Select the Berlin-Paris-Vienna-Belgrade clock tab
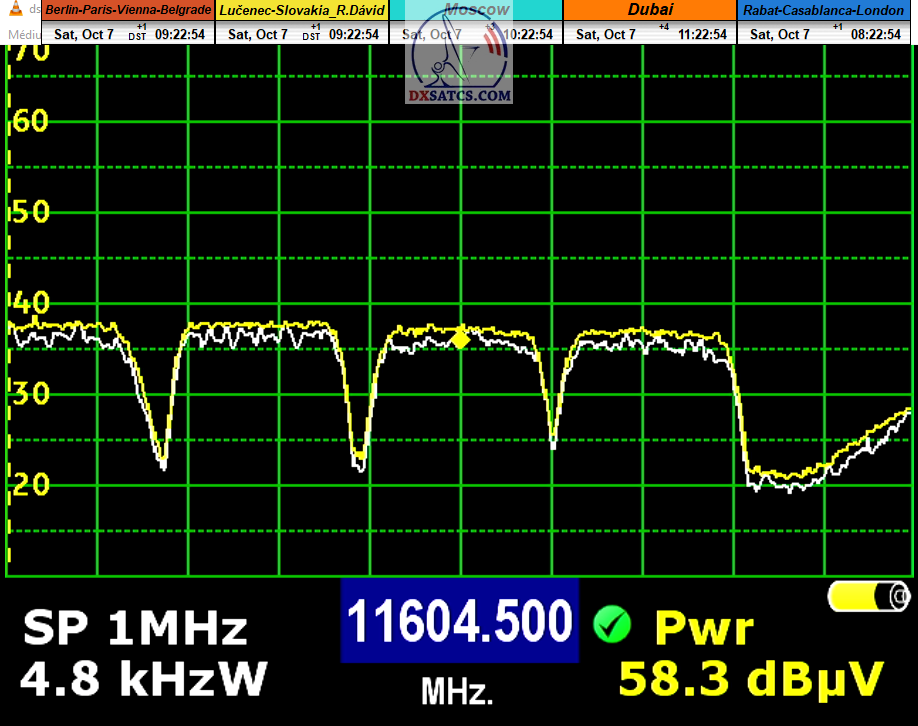Viewport: 918px width, 726px height. point(128,10)
